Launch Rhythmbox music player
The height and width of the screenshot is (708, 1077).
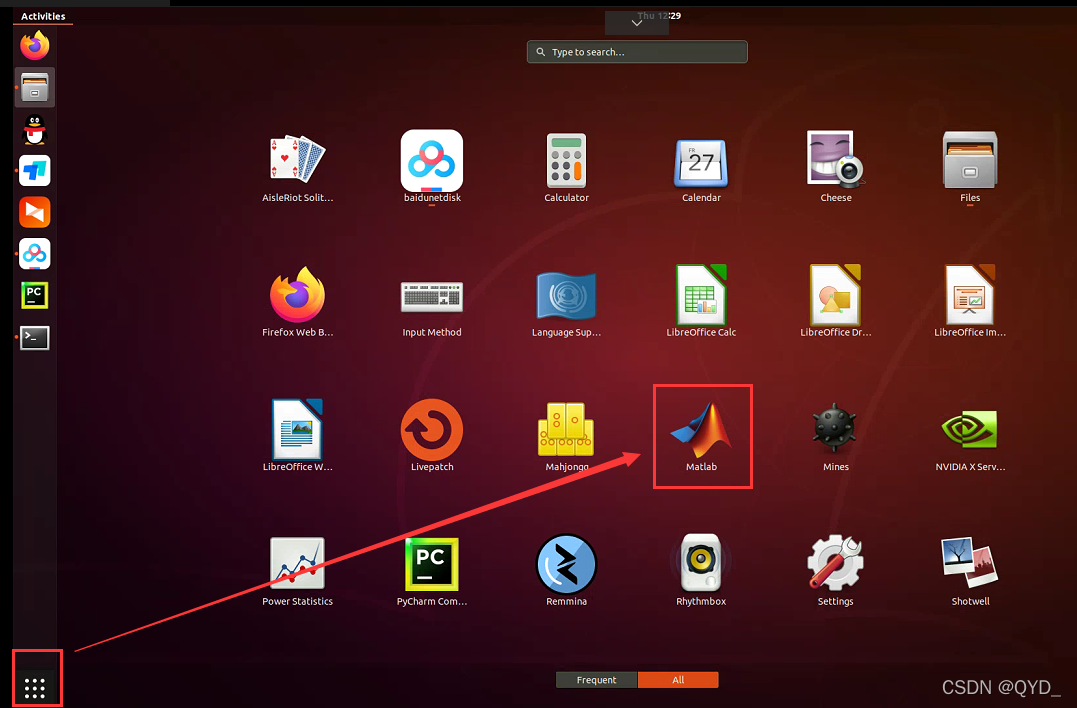pyautogui.click(x=701, y=563)
